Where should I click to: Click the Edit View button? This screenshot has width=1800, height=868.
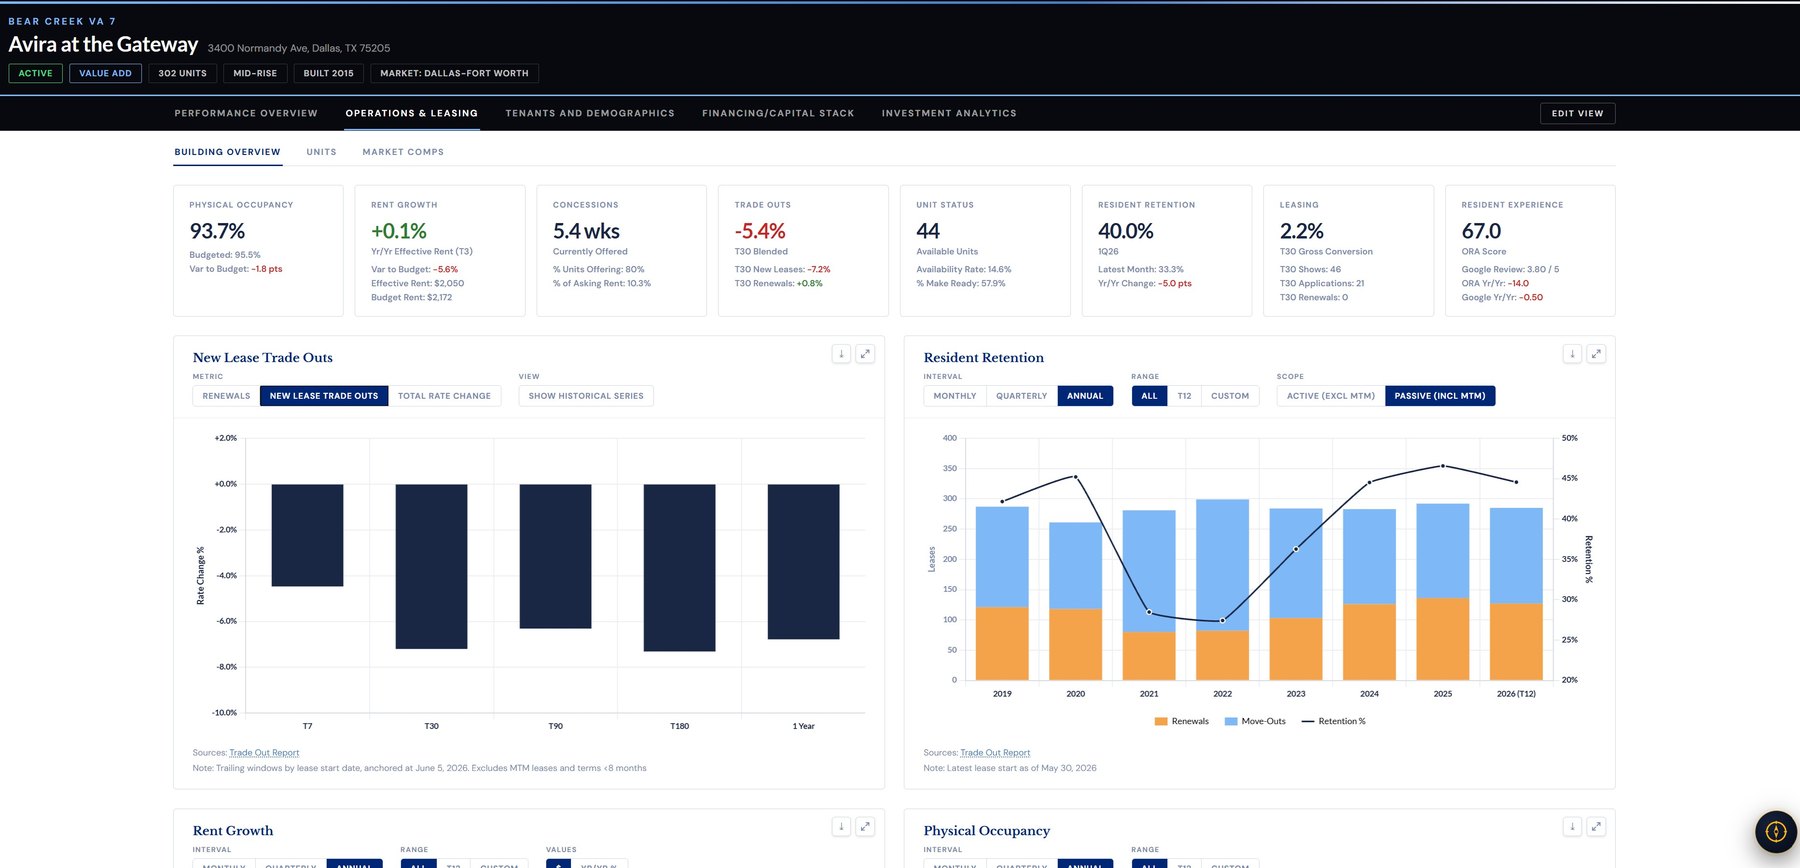1577,114
